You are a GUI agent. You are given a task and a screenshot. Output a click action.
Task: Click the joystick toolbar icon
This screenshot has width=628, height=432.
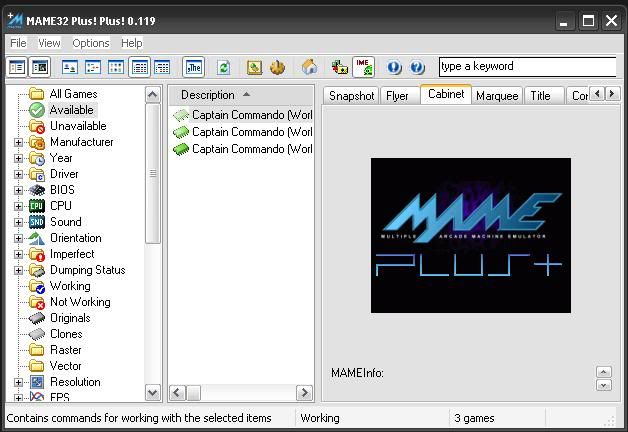point(277,67)
